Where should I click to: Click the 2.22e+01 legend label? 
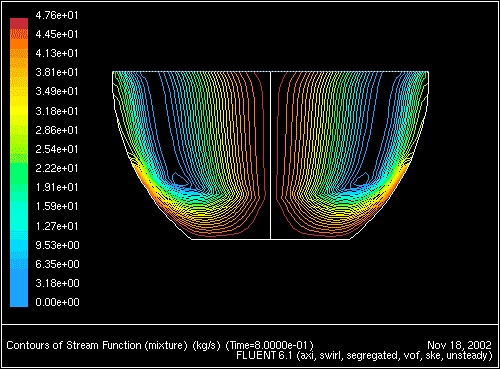click(57, 168)
